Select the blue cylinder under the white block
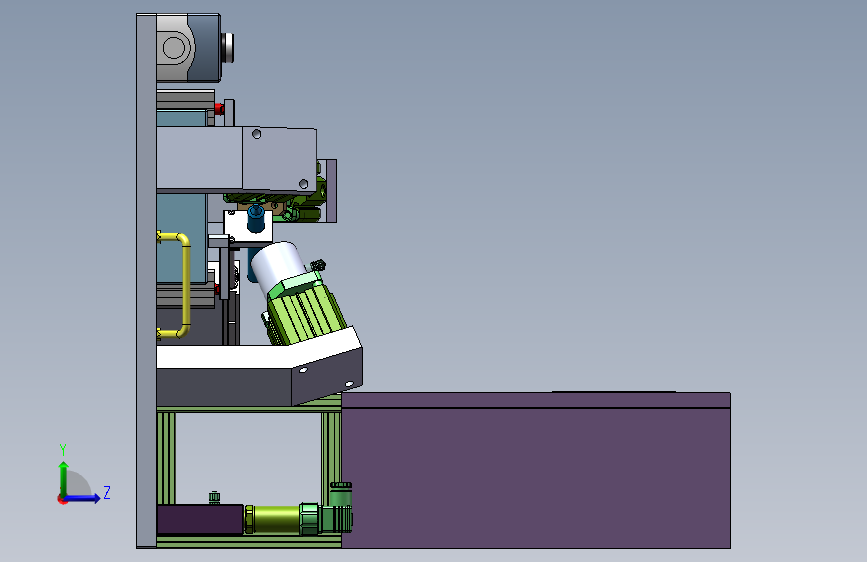 click(255, 218)
